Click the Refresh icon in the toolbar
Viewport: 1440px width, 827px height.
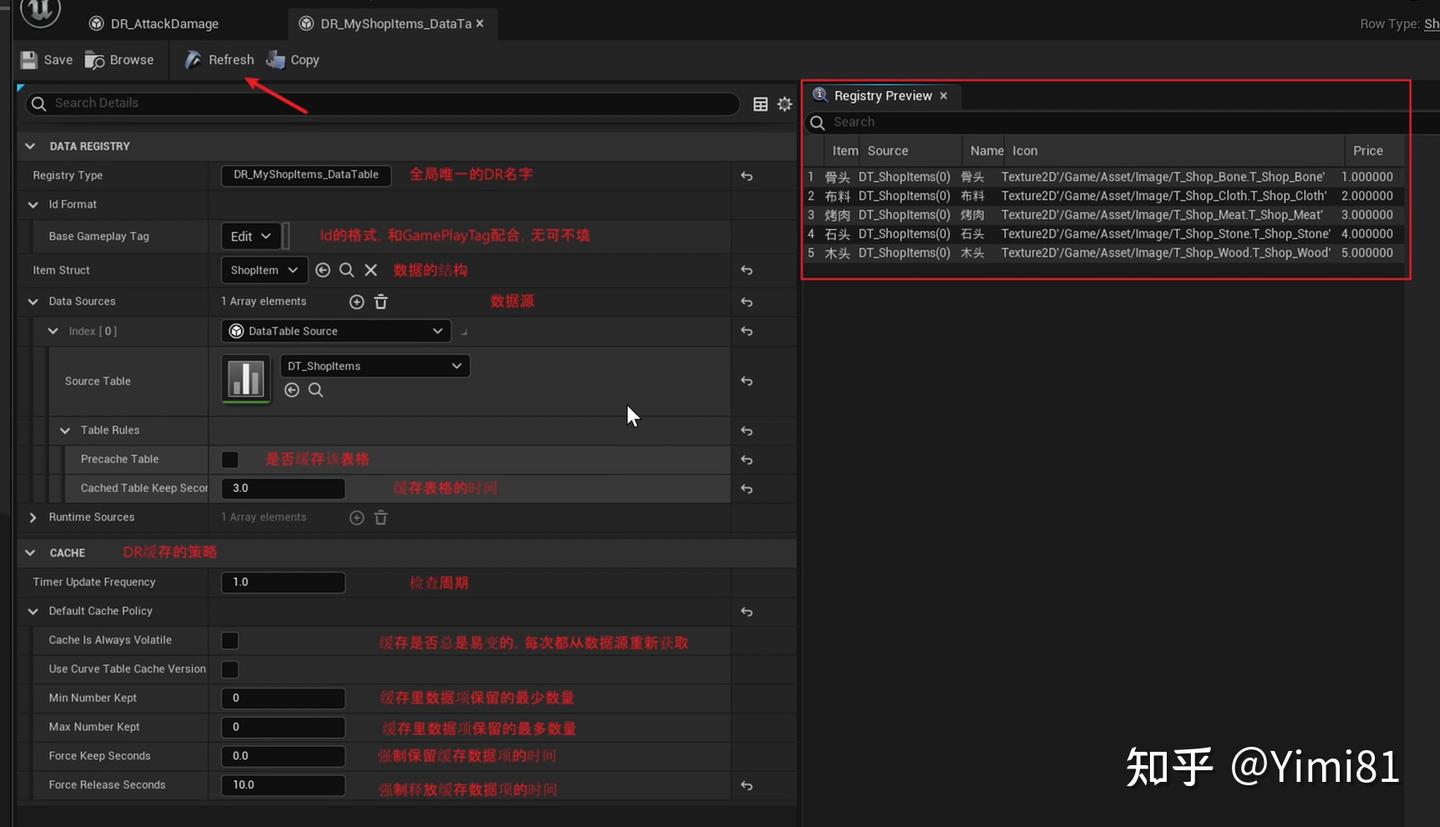(x=192, y=59)
